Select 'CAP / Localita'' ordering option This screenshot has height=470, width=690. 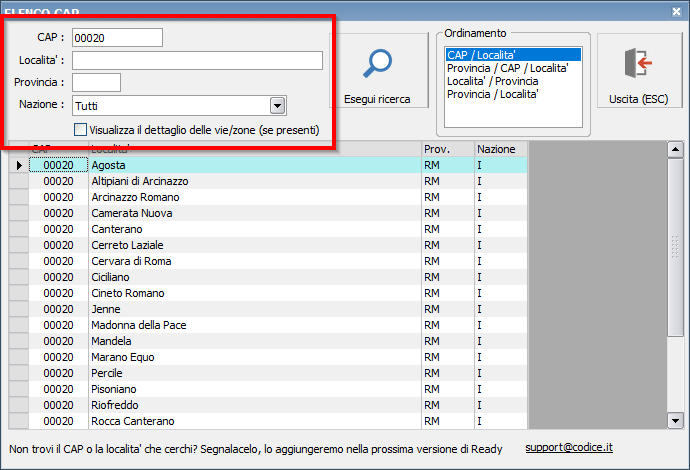coord(486,55)
